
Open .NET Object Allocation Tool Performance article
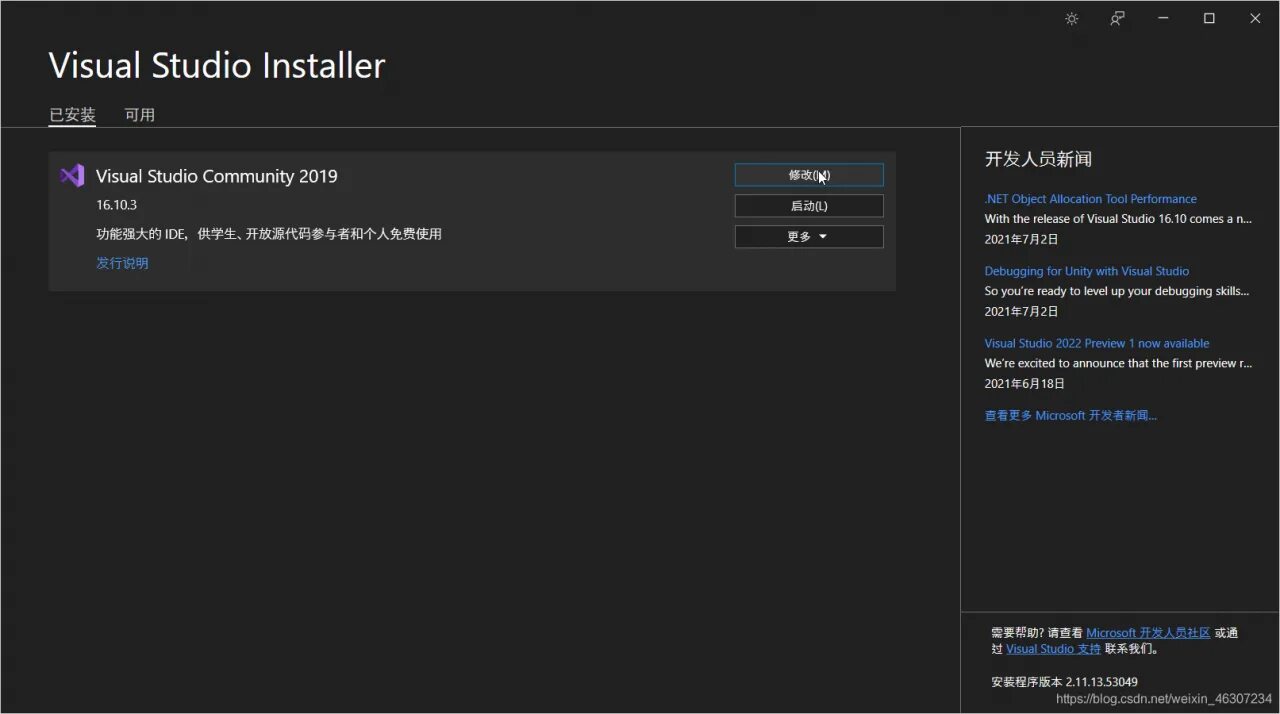pos(1090,199)
